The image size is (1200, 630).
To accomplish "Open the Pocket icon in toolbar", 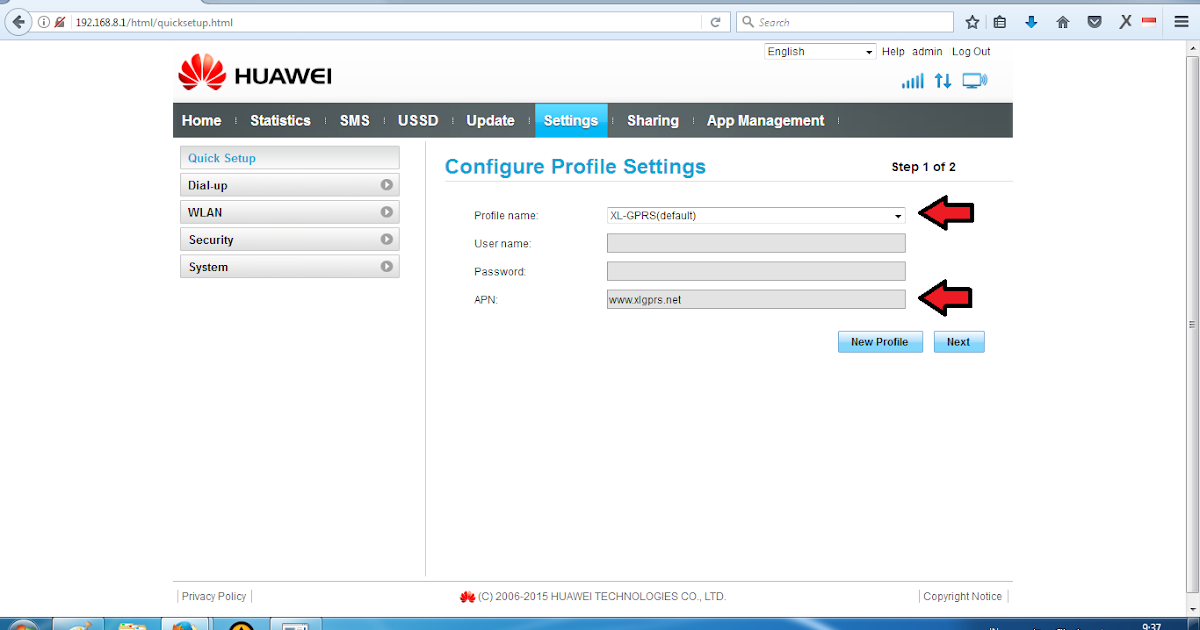I will [x=1095, y=22].
